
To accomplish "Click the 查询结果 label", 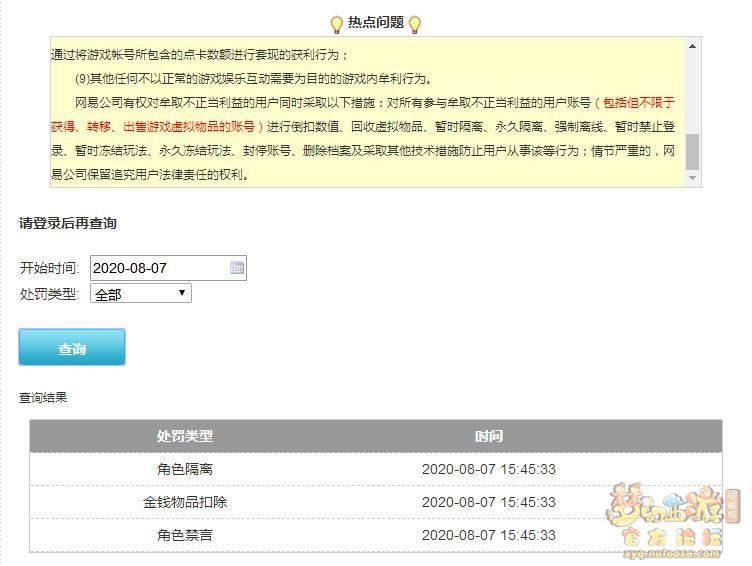I will click(x=43, y=397).
